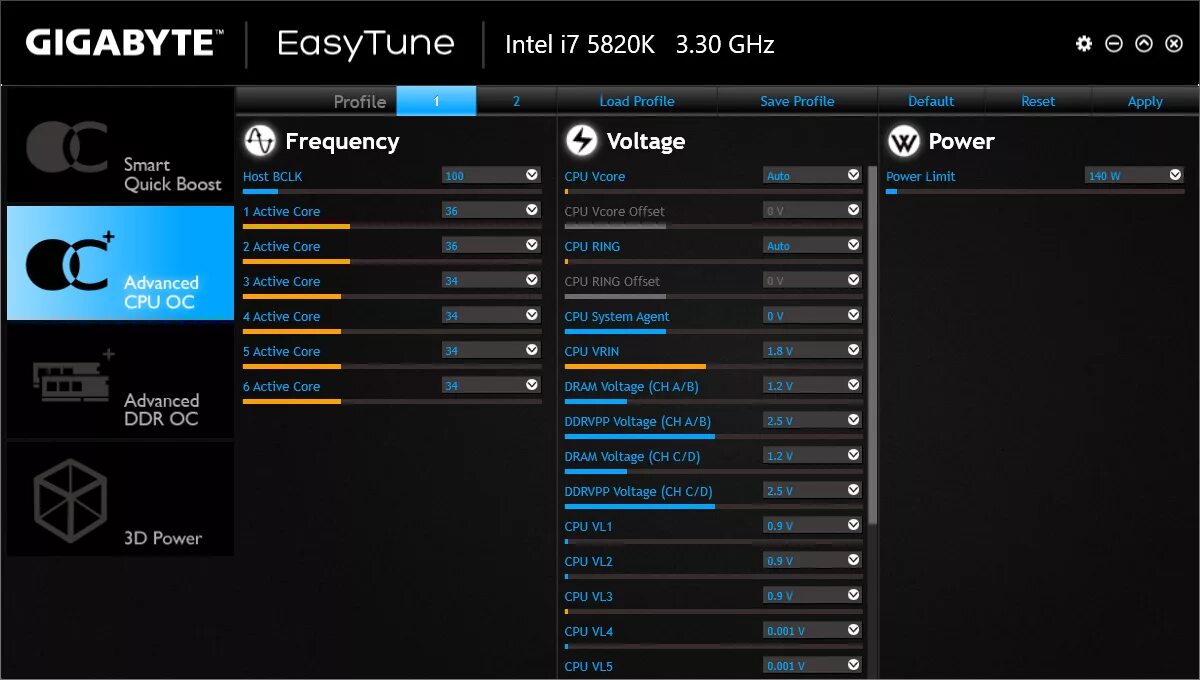Open CPU RING value dropdown

tap(853, 245)
